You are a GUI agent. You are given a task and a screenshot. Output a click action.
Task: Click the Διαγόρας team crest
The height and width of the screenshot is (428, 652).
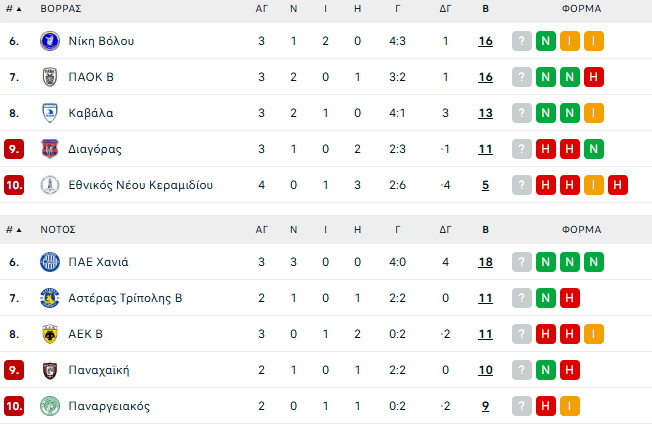pyautogui.click(x=50, y=149)
